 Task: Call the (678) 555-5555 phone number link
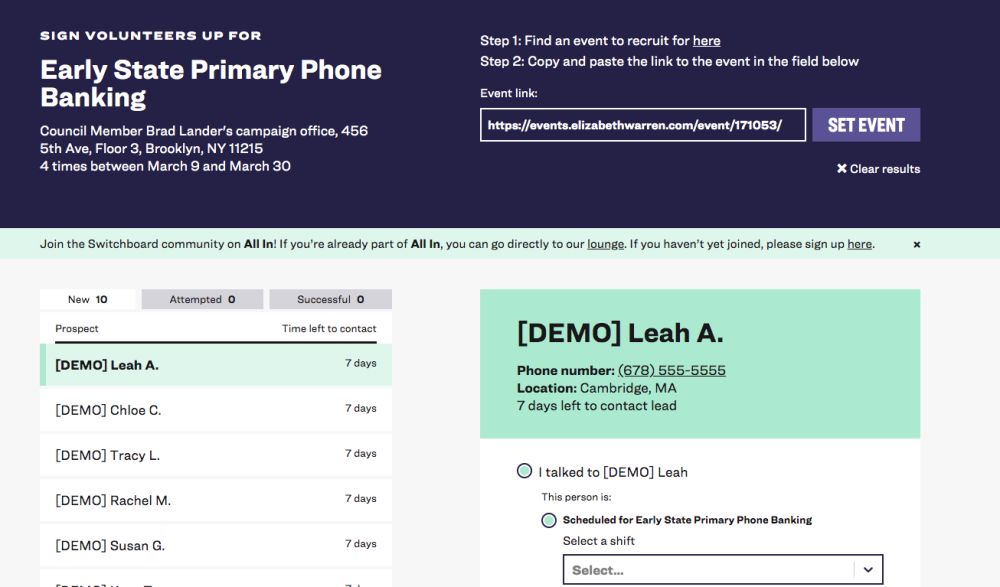click(671, 370)
